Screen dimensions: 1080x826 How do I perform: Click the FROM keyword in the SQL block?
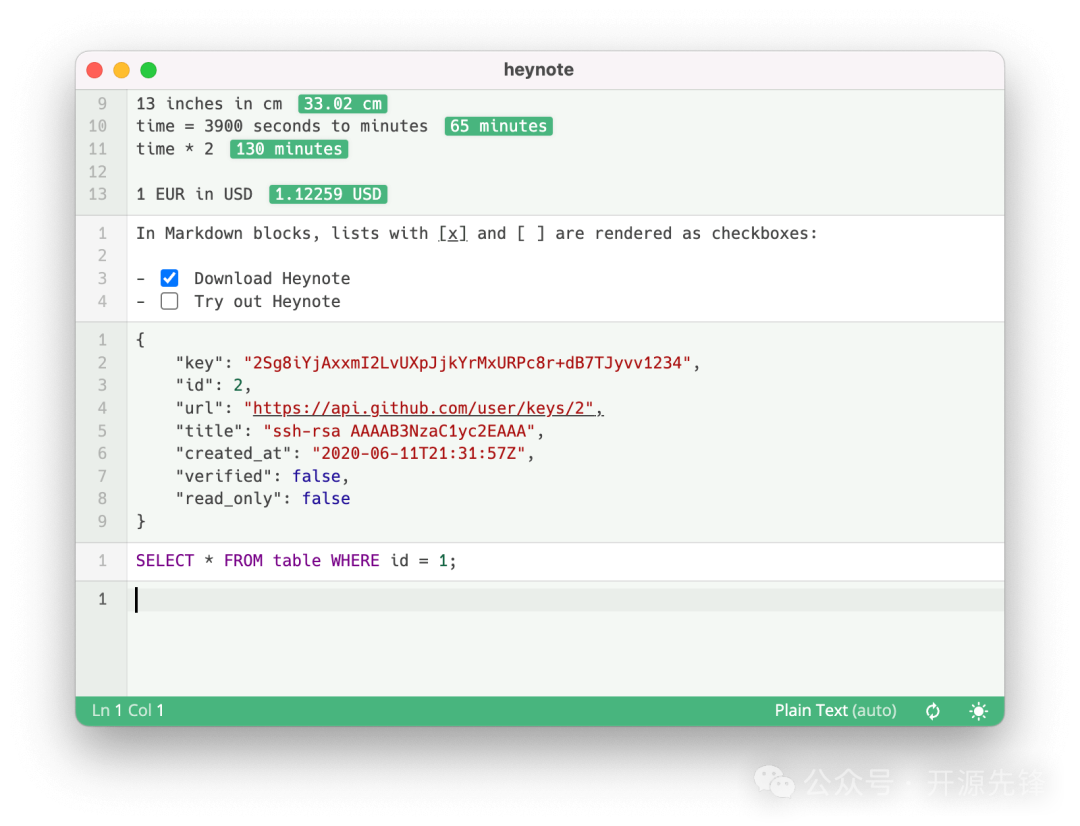(243, 560)
